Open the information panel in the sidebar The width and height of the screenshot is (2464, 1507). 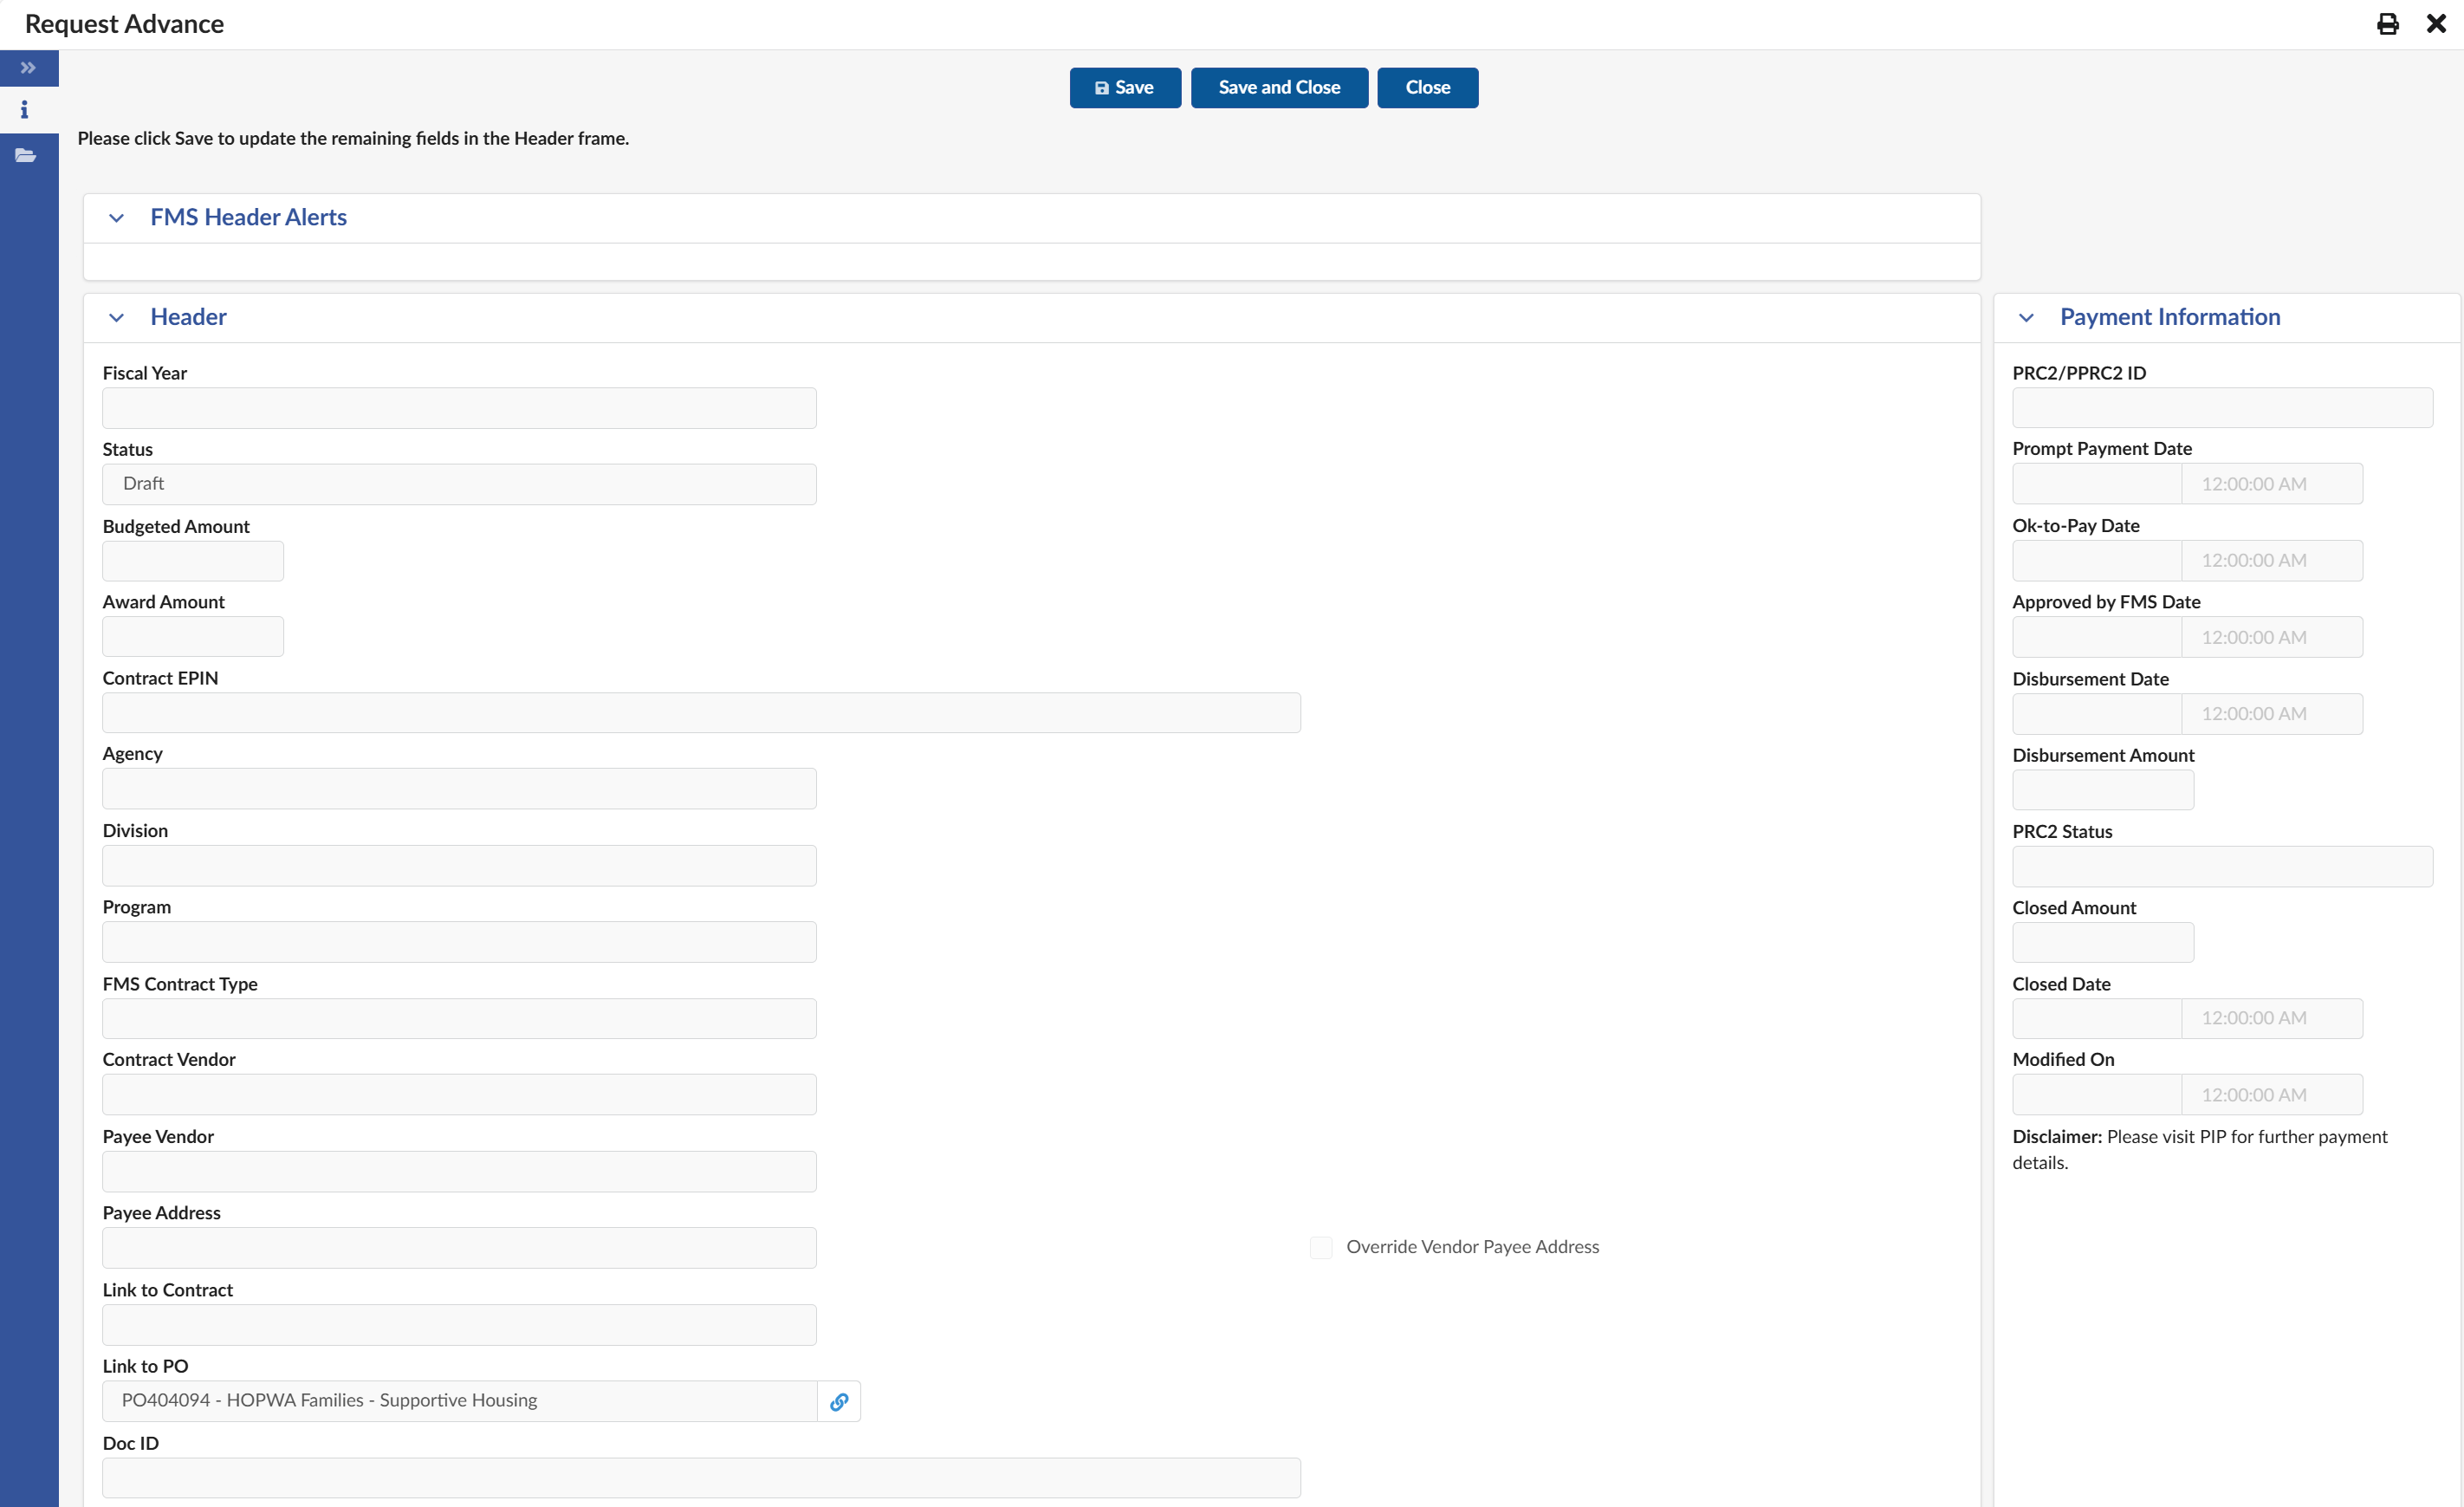point(25,110)
